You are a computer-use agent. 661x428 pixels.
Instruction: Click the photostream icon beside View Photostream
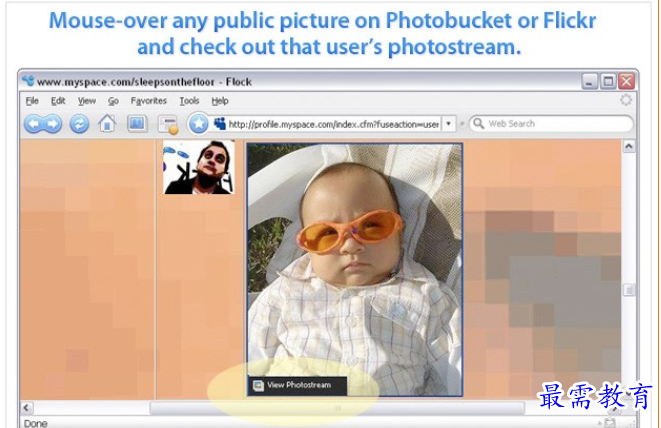258,385
